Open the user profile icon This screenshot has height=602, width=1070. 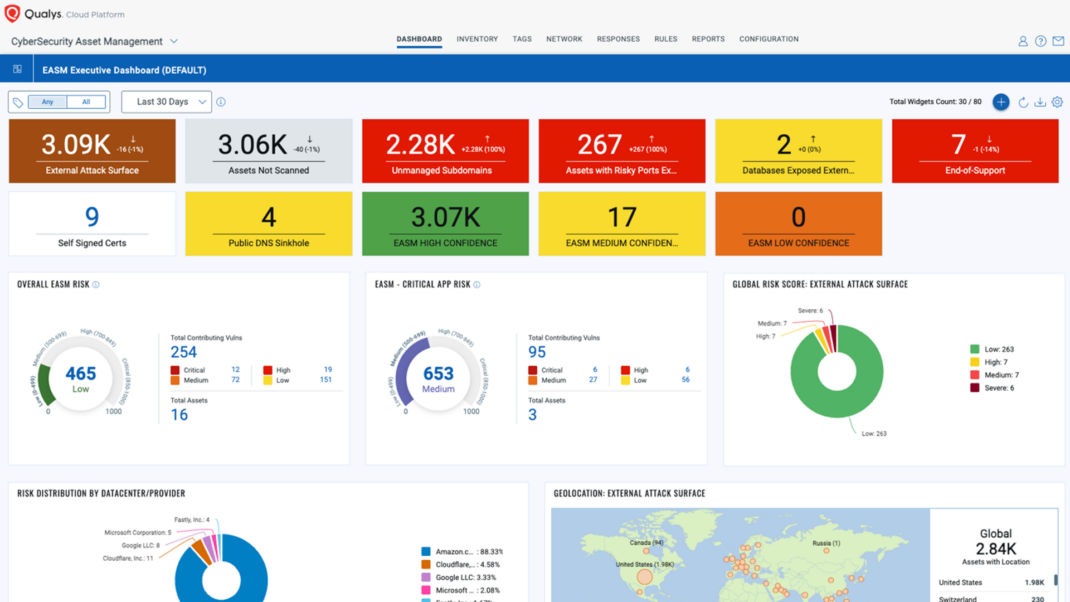tap(1023, 41)
